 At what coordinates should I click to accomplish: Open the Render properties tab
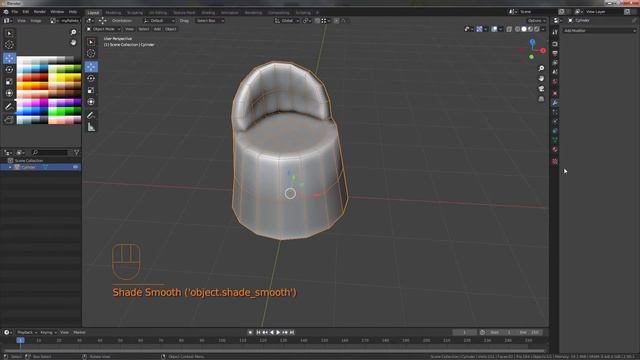point(555,44)
